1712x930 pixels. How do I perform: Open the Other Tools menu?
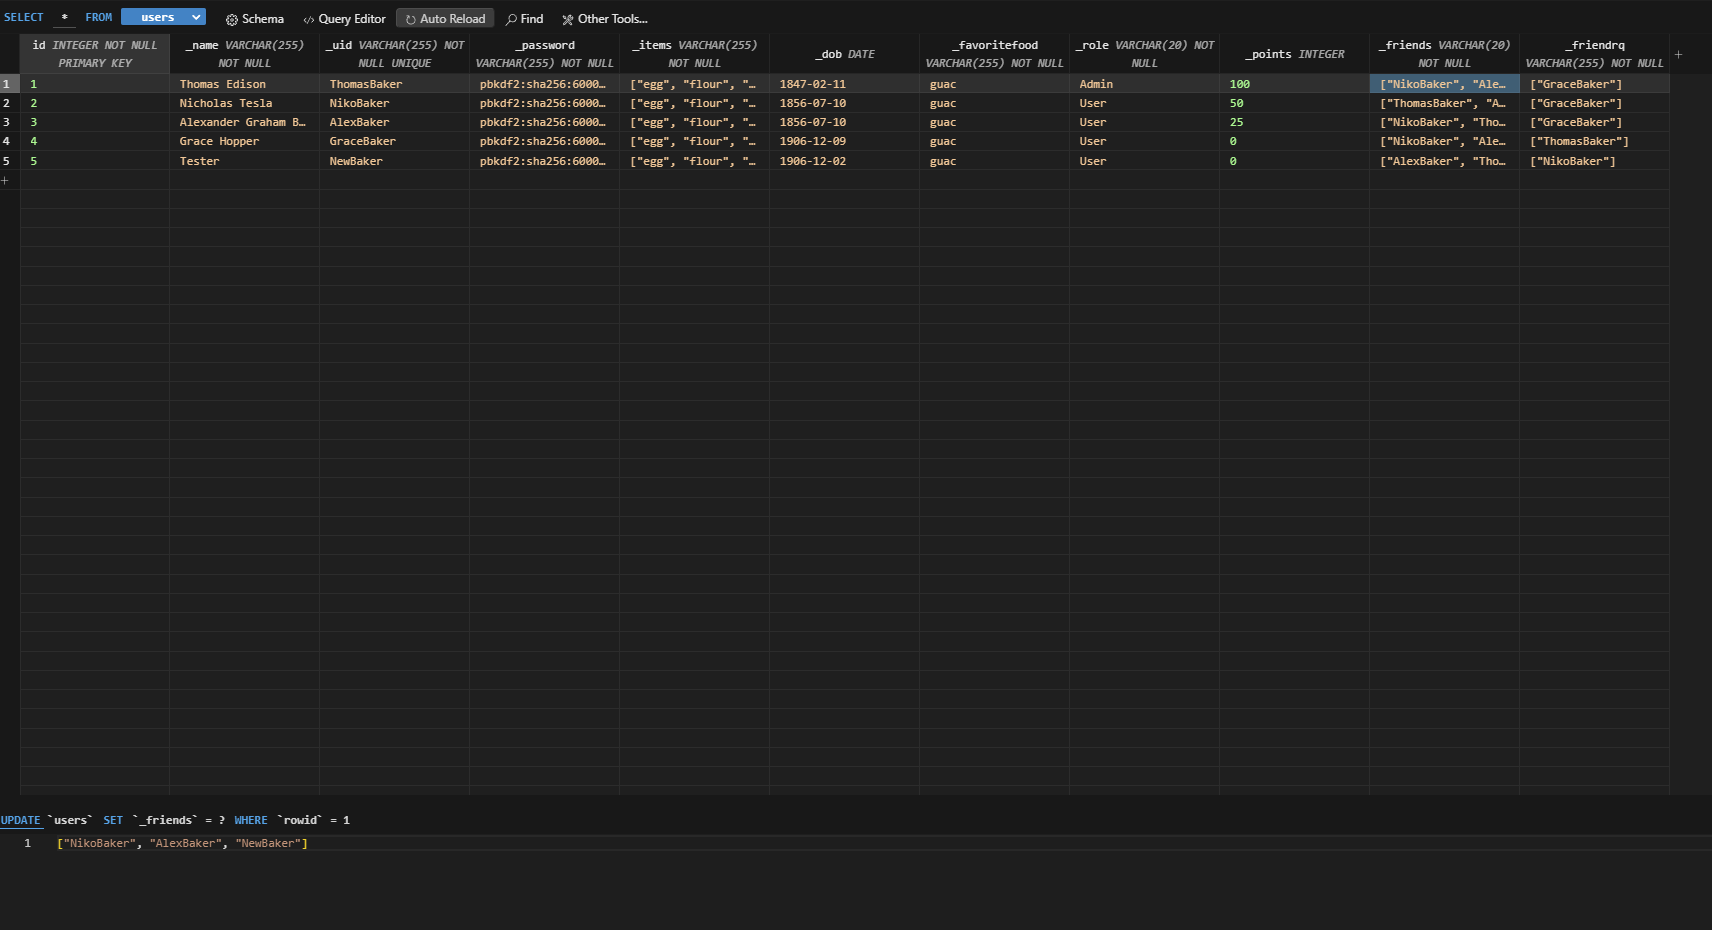point(604,19)
